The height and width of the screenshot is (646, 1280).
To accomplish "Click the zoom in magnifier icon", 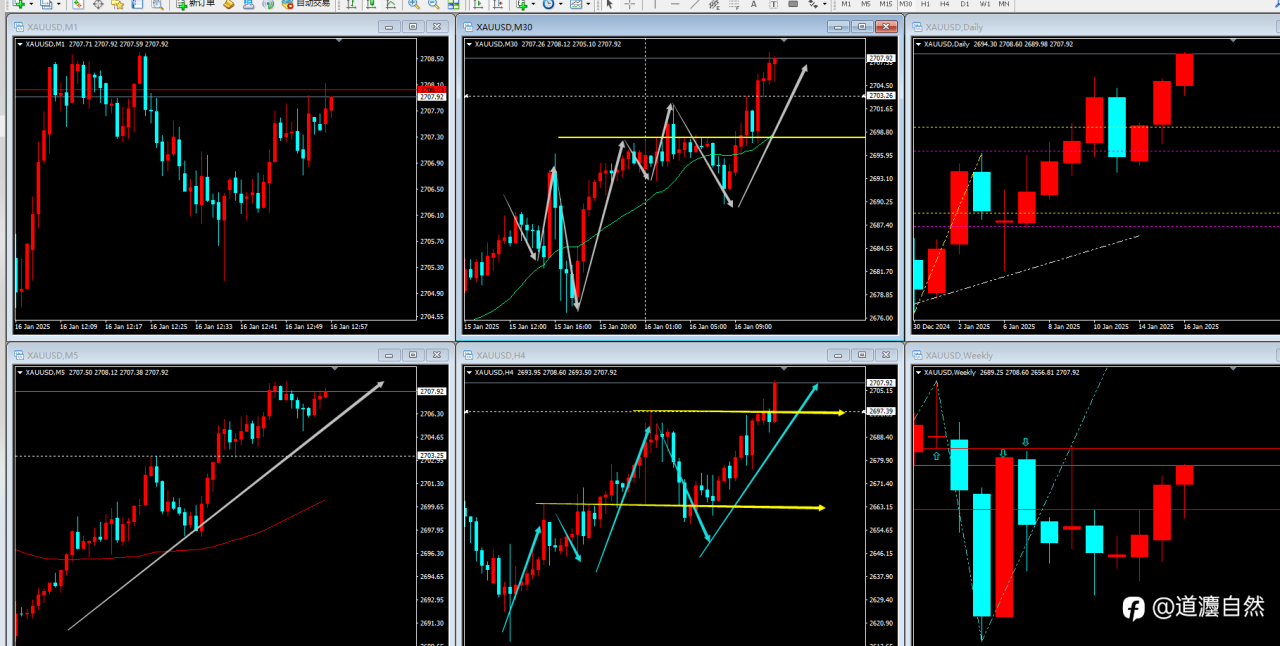I will (414, 4).
